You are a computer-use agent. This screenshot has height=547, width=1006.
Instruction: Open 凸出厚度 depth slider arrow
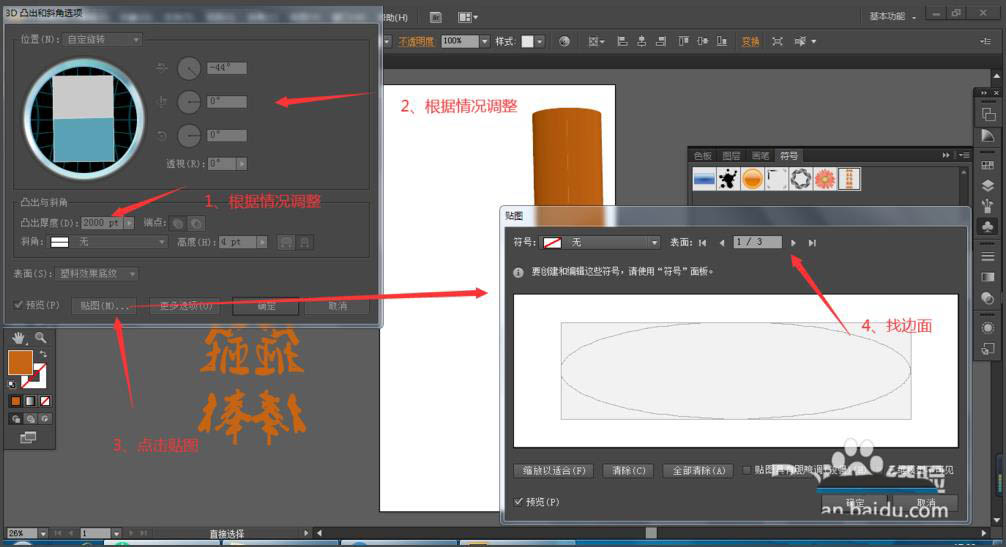130,223
